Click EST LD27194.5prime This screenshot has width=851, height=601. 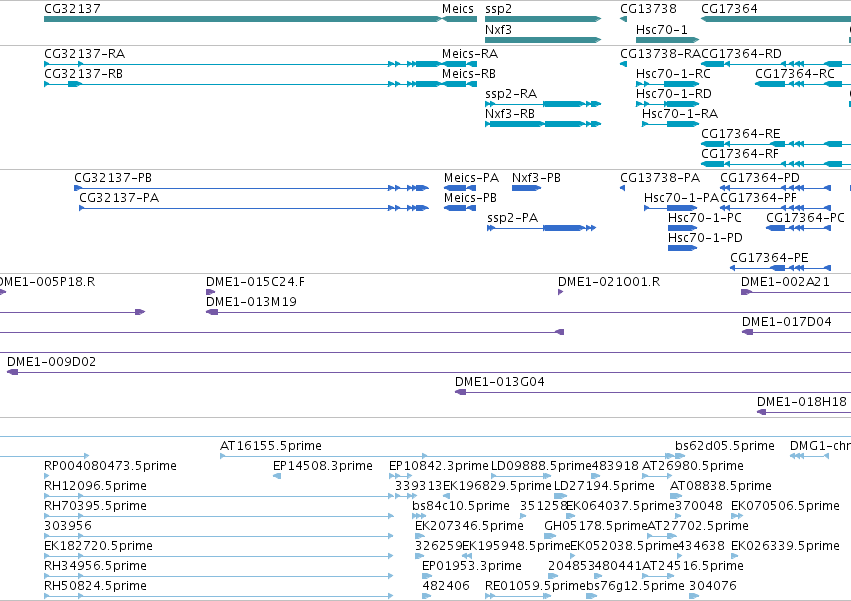click(x=604, y=486)
